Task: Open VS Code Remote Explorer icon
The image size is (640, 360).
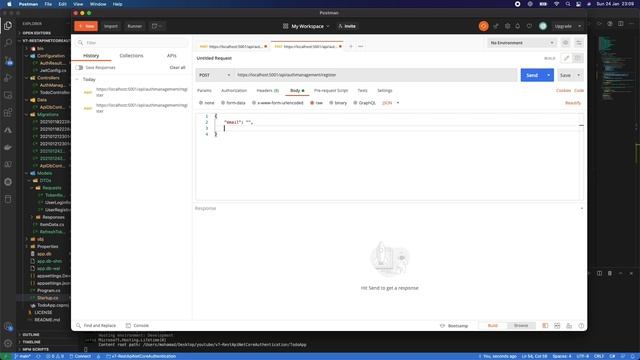Action: tap(8, 95)
